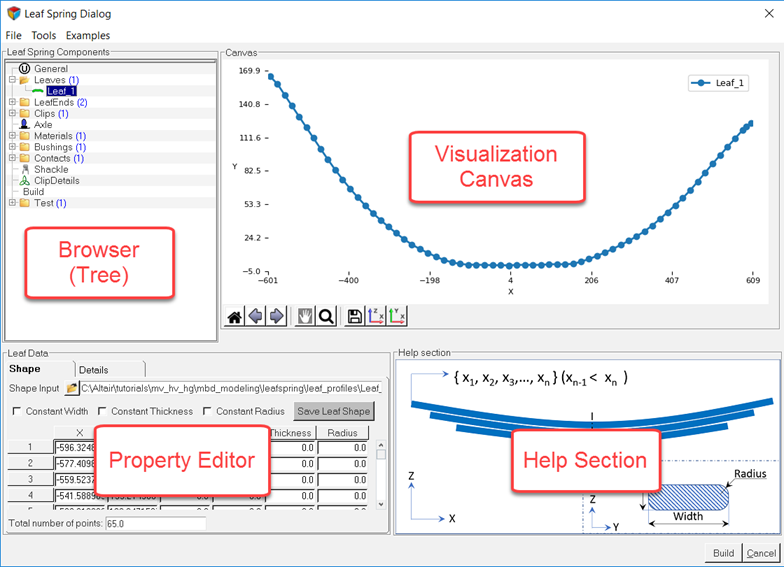Enable the Constant Width checkbox
The width and height of the screenshot is (784, 567).
coord(16,411)
